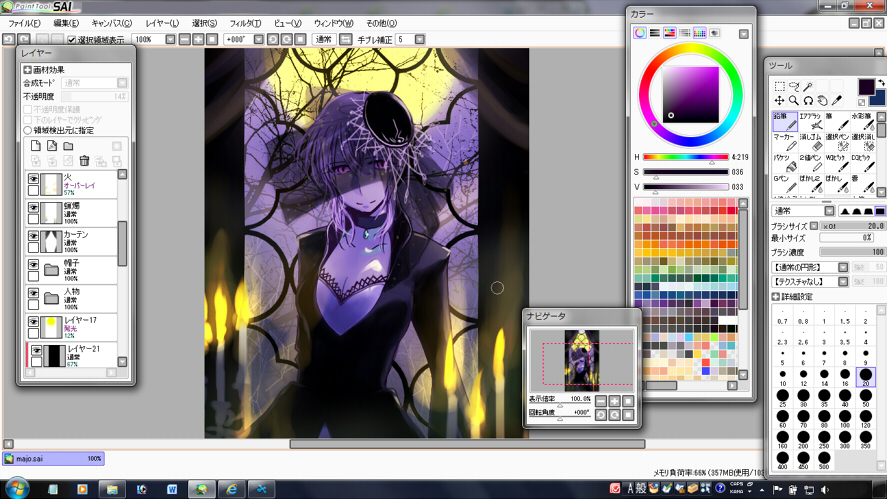887x499 pixels.
Task: Show the color wheel panel icon
Action: point(640,33)
